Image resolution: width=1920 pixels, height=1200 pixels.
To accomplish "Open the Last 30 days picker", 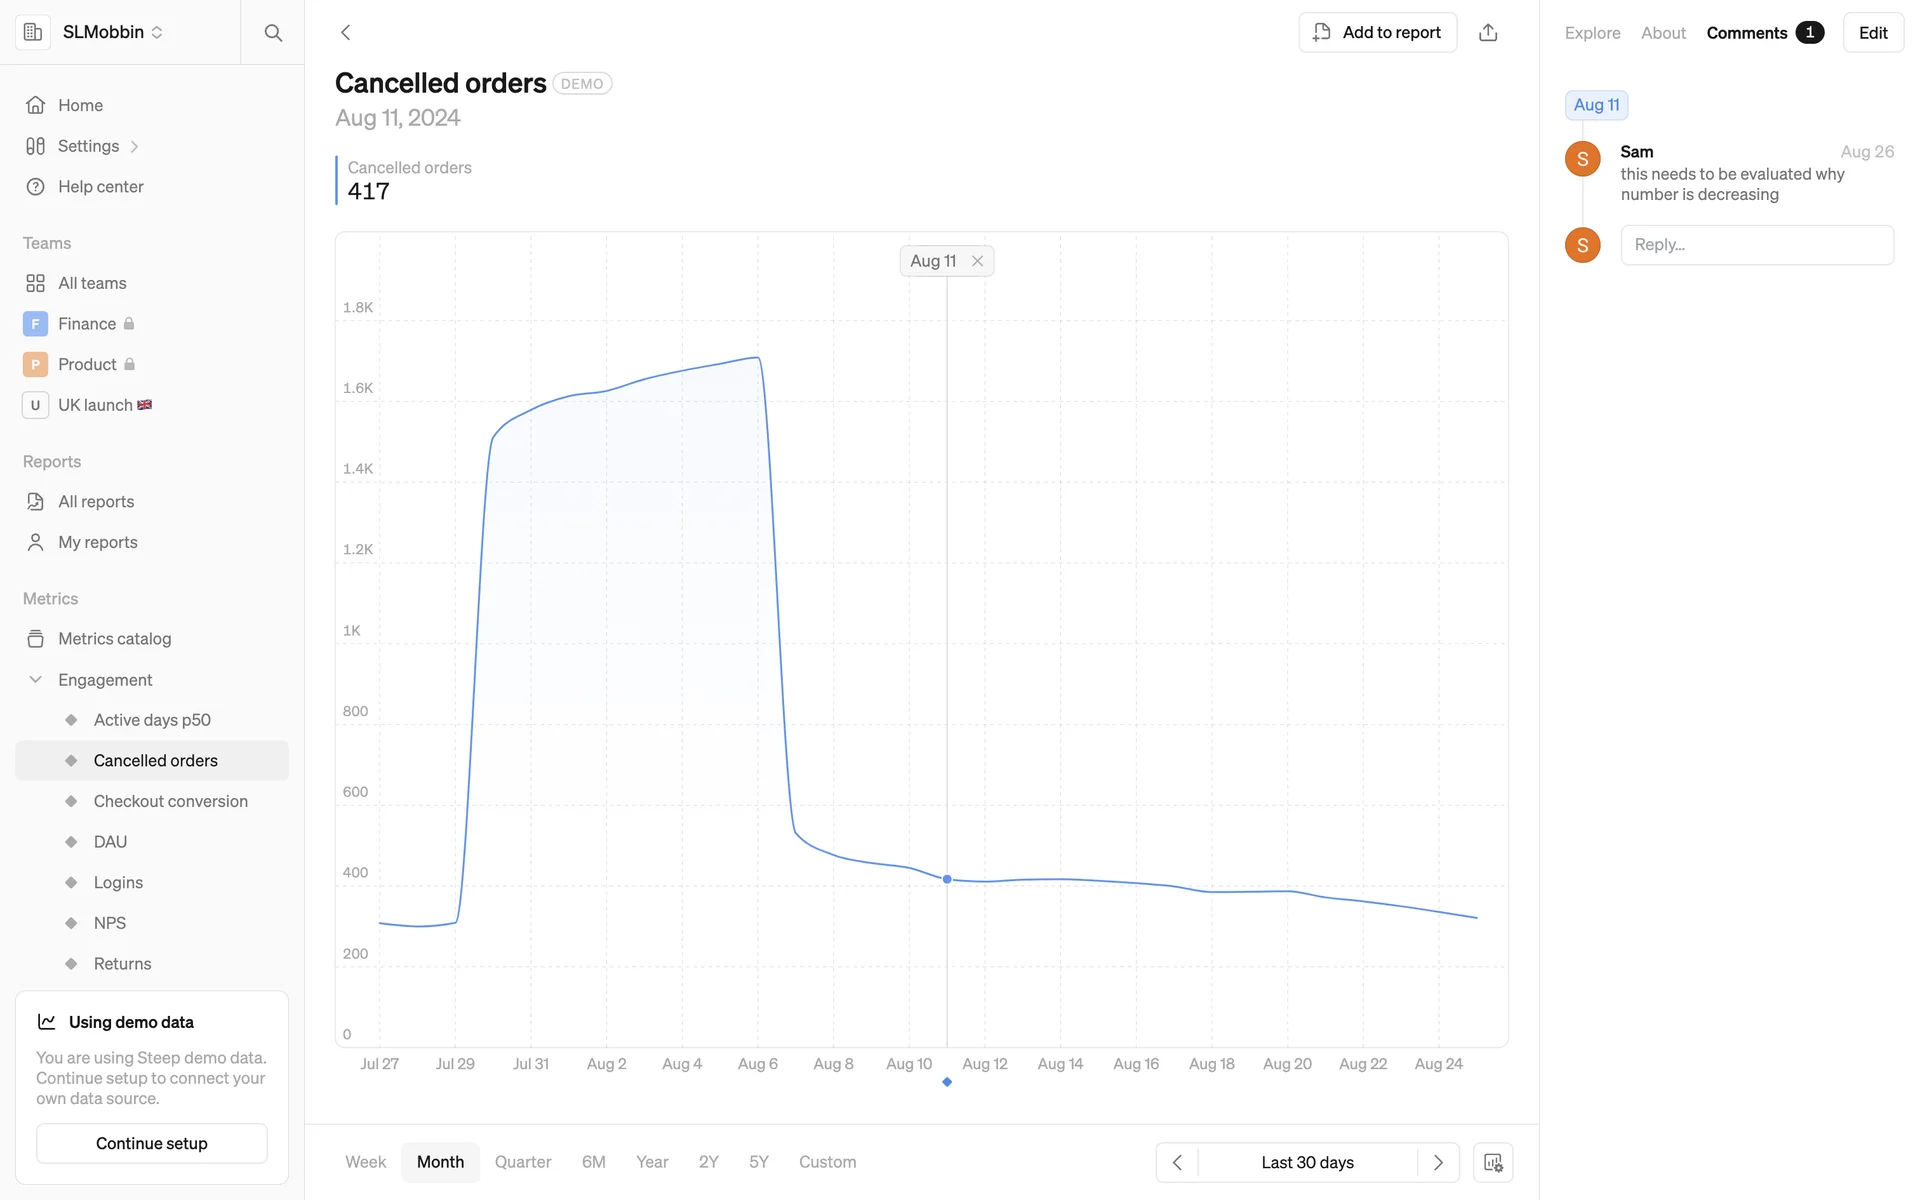I will (x=1307, y=1162).
